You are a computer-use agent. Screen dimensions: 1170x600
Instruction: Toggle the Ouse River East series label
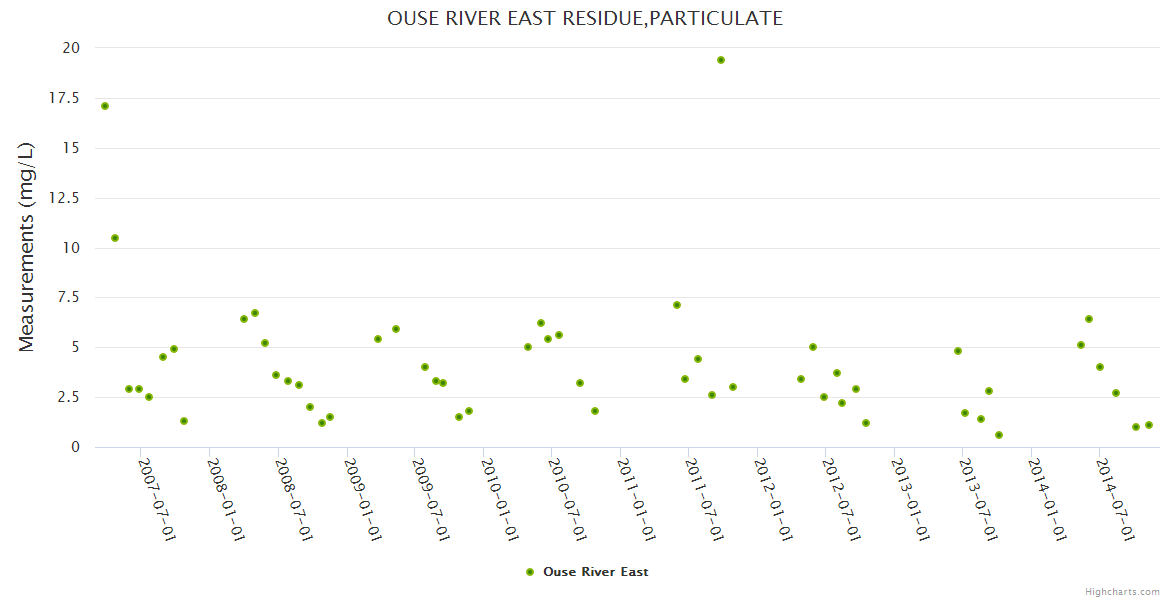595,572
